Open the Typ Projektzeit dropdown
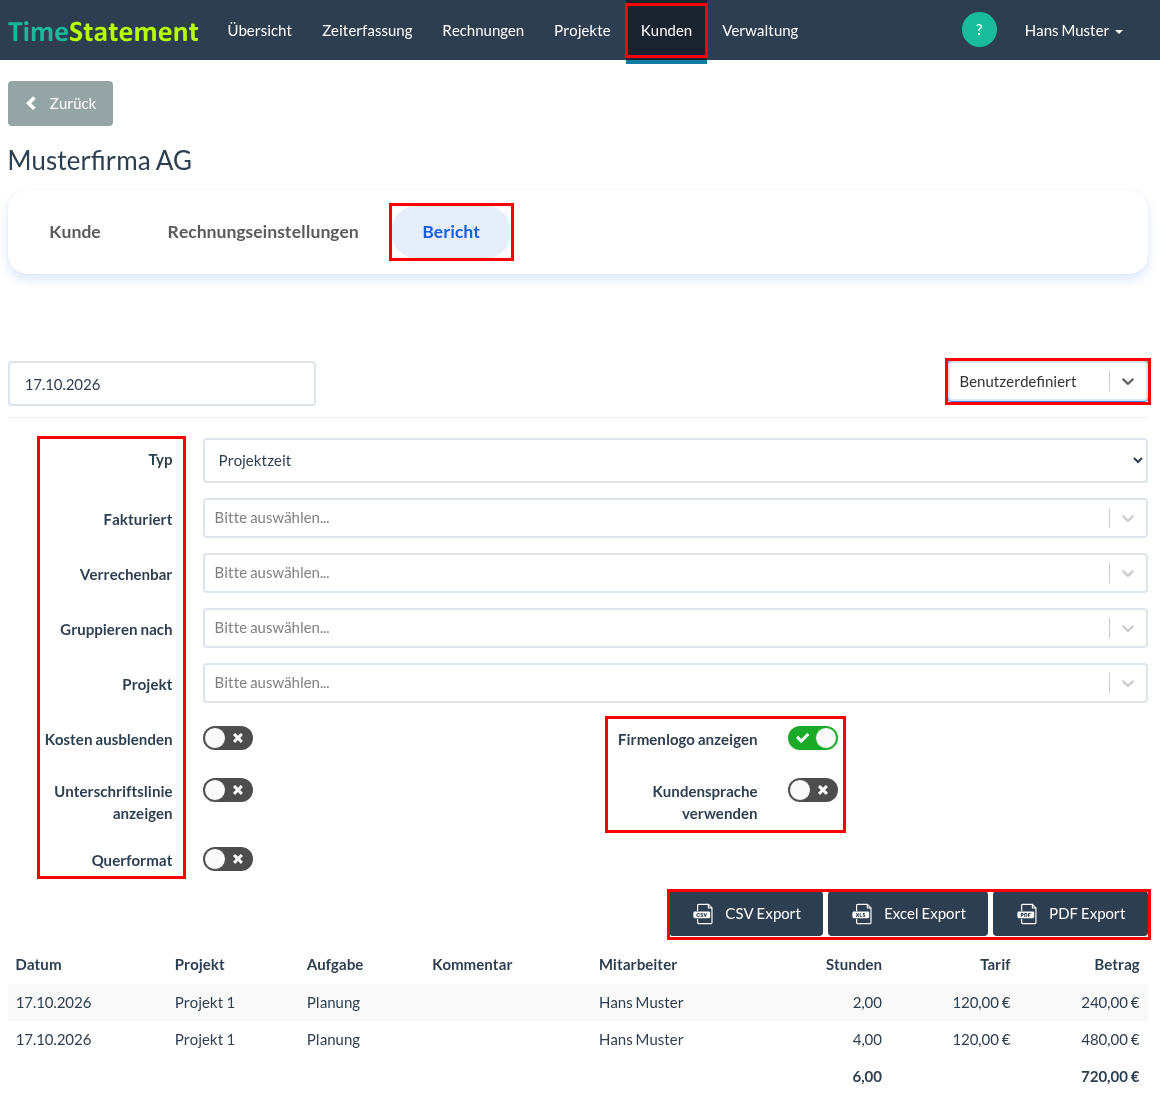This screenshot has height=1104, width=1160. pos(675,460)
